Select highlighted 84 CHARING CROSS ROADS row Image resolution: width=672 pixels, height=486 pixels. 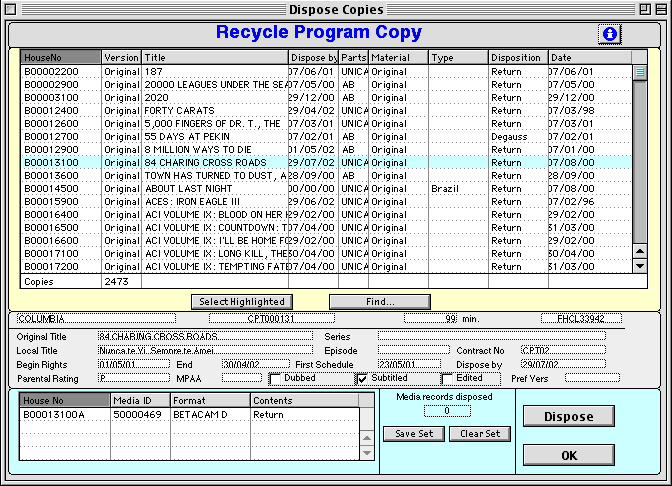click(326, 162)
